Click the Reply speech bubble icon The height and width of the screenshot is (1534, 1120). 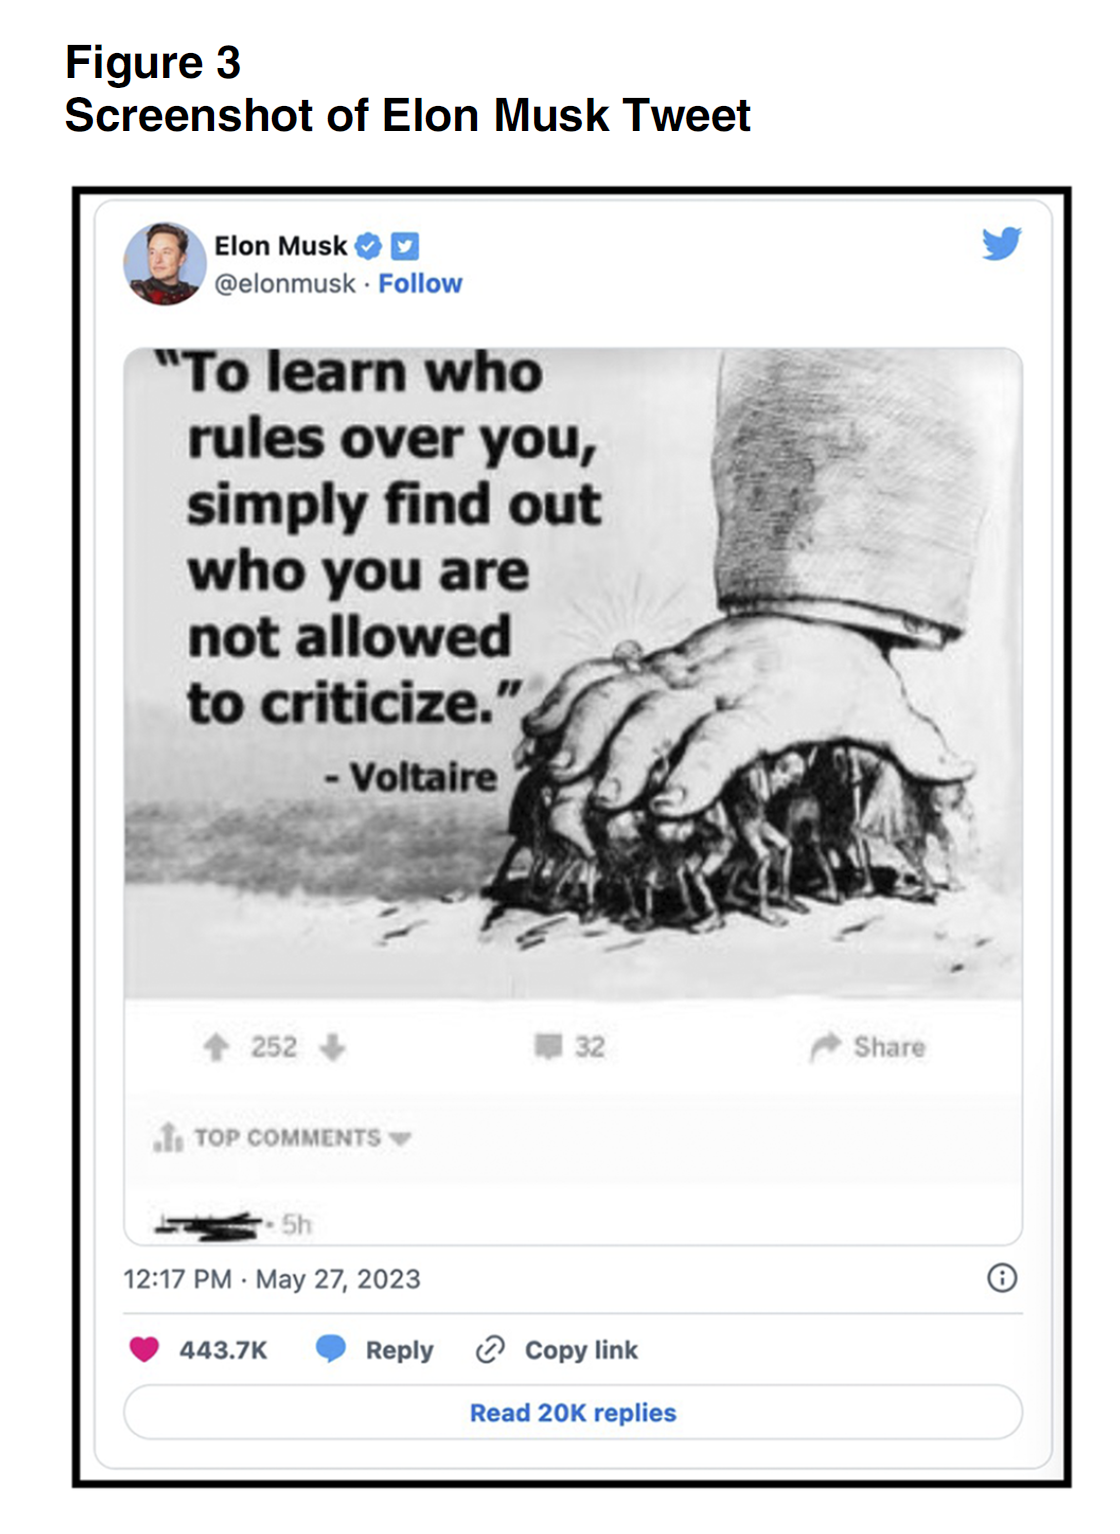tap(331, 1349)
